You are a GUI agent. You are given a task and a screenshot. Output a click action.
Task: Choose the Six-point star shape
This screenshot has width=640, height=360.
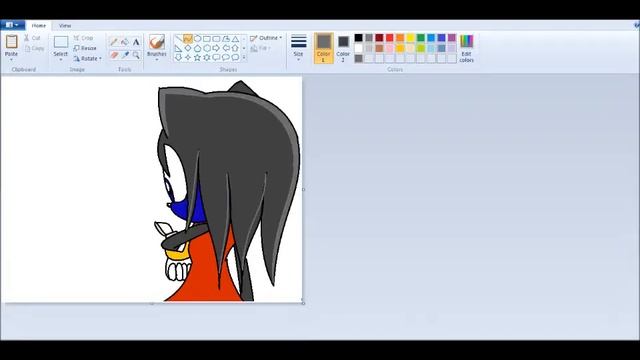click(207, 58)
